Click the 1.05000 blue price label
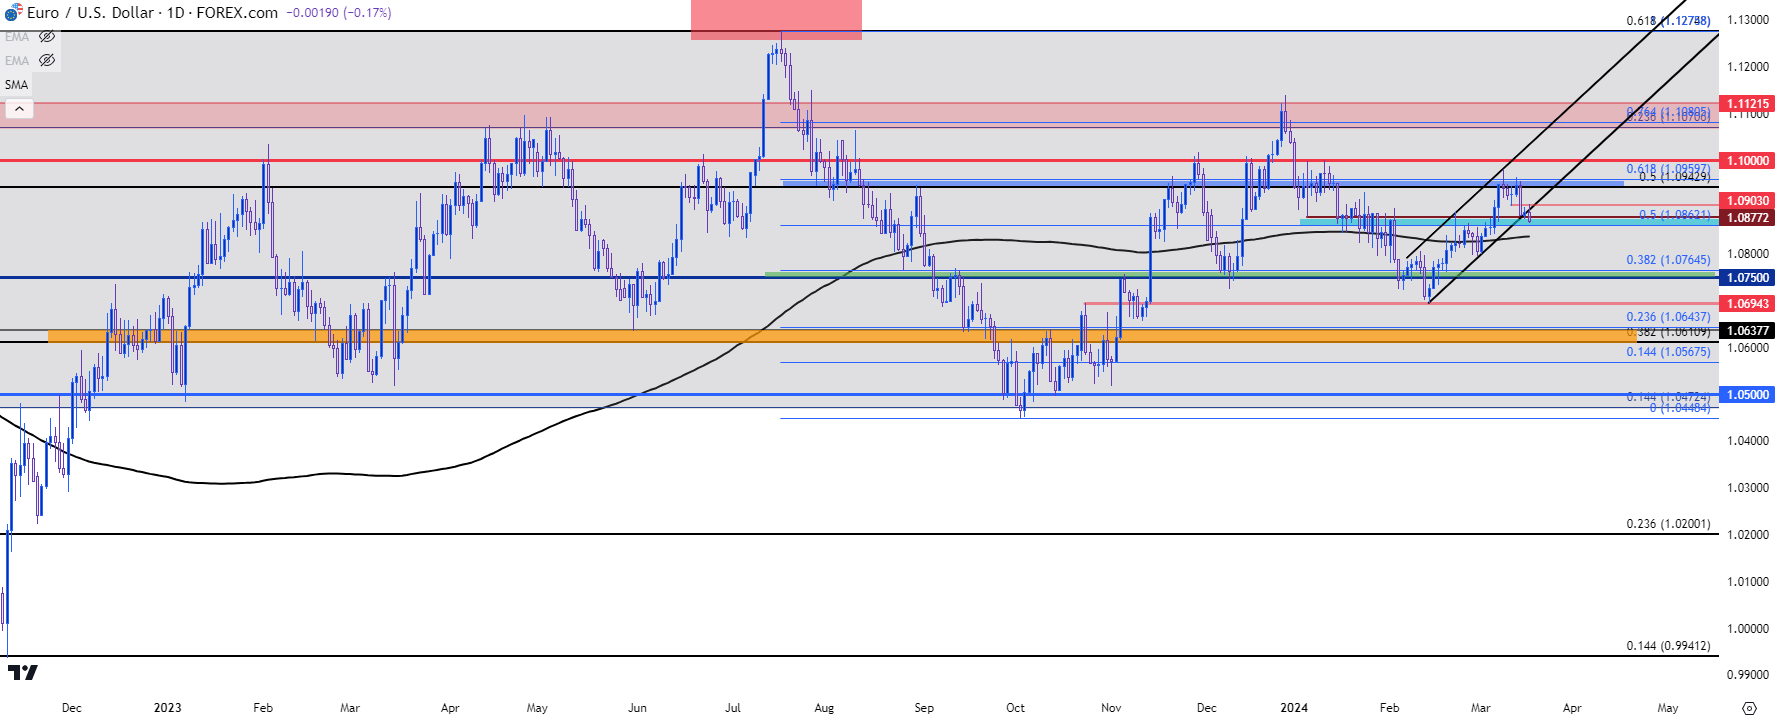The width and height of the screenshot is (1777, 720). [x=1746, y=395]
